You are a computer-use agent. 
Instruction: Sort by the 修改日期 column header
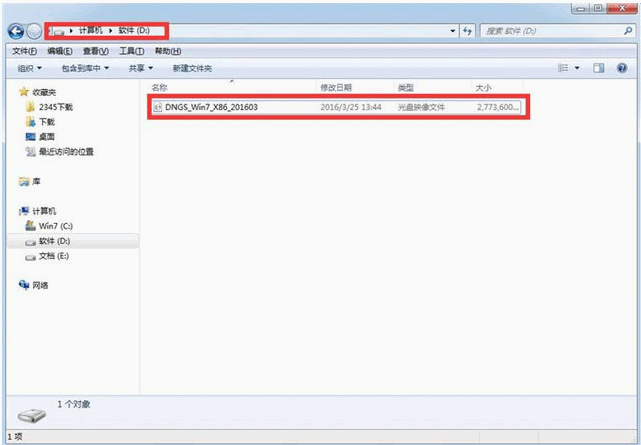point(336,87)
